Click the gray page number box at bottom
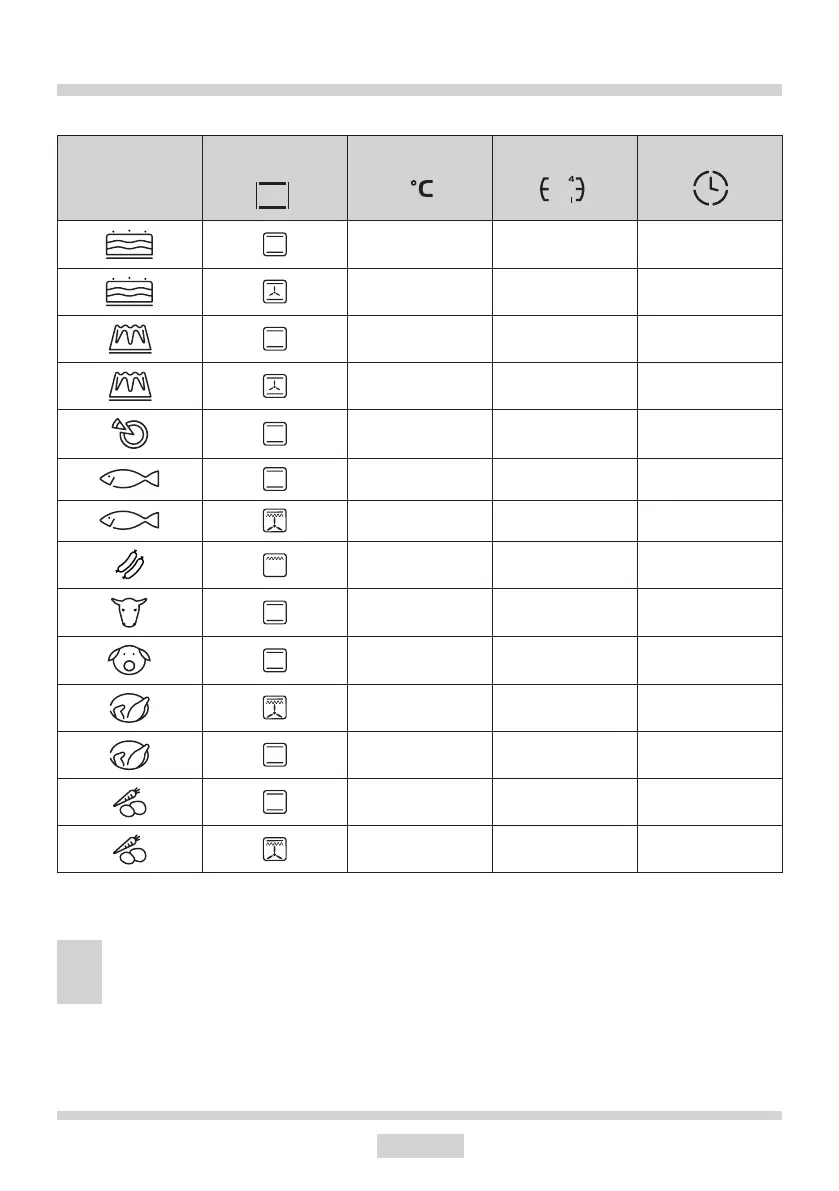 [x=420, y=1145]
